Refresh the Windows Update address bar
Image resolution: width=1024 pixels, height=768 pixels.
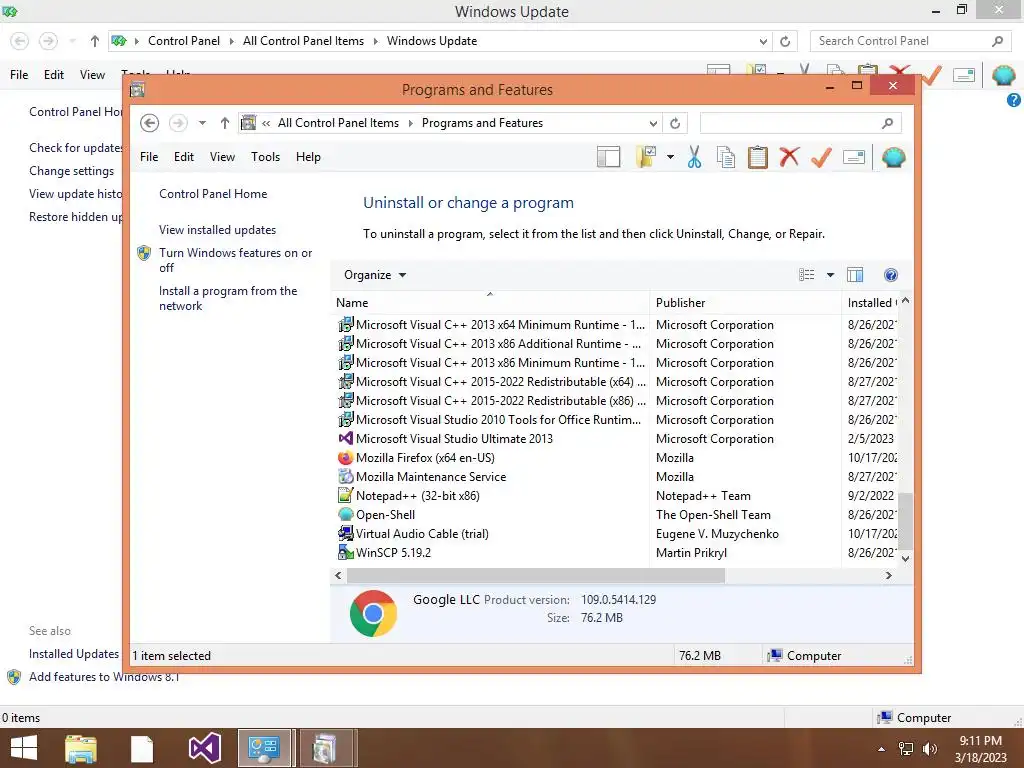785,41
